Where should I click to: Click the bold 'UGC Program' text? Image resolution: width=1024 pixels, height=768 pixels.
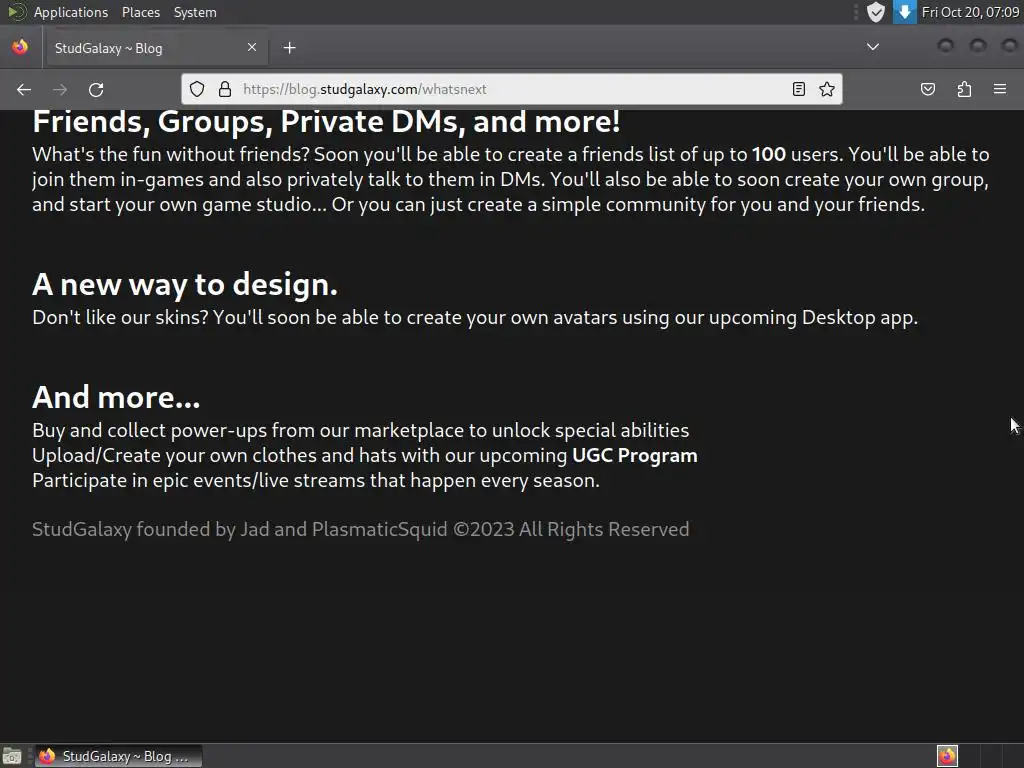point(635,455)
